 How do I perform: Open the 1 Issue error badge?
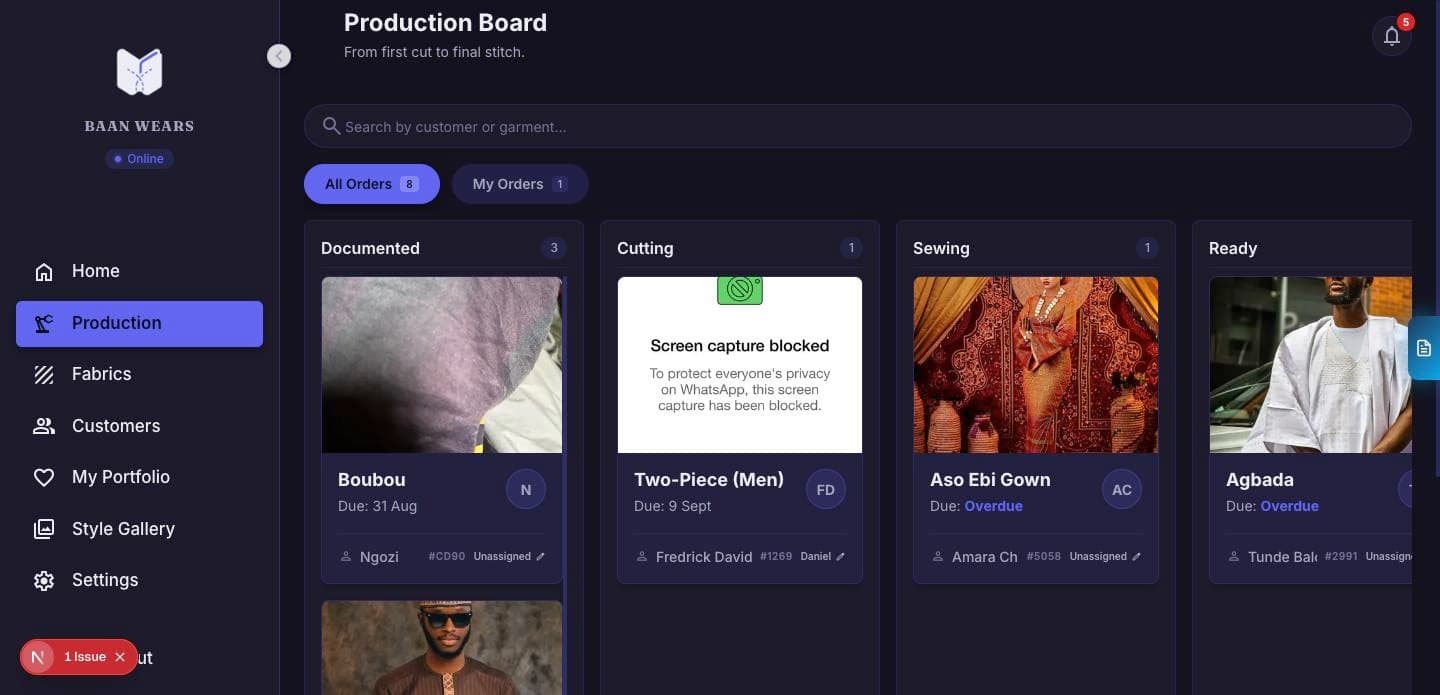pos(85,657)
